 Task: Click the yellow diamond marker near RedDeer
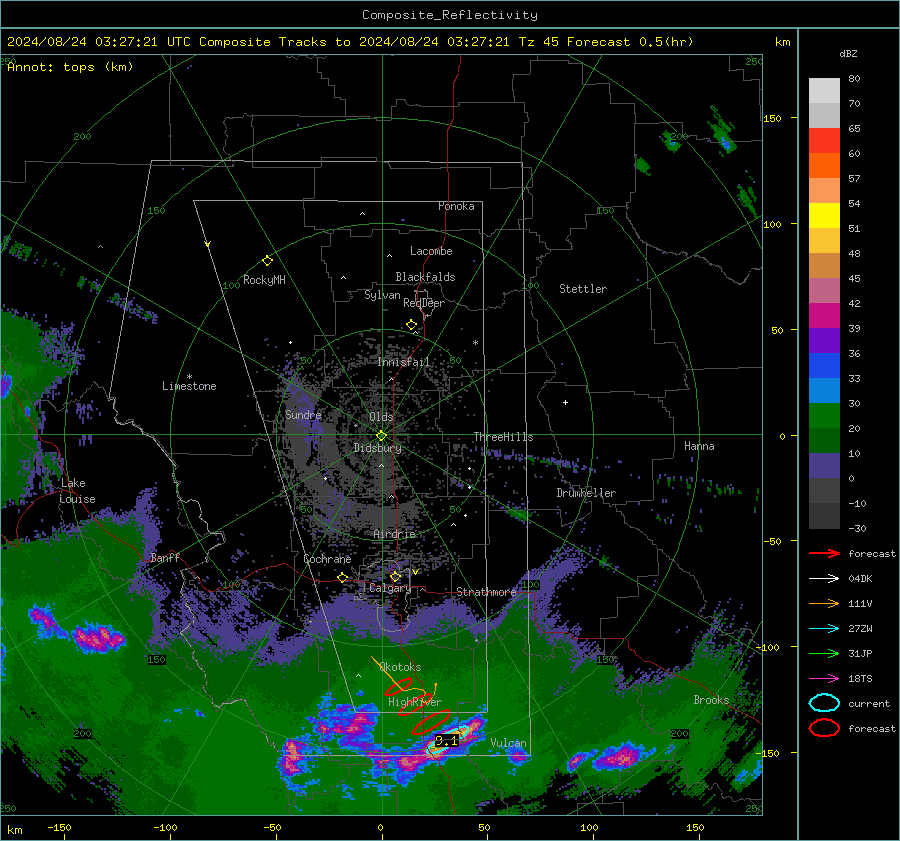[411, 325]
